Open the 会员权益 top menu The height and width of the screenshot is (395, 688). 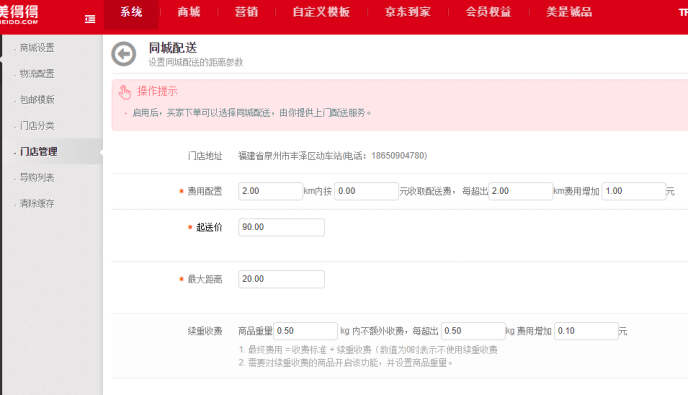(x=488, y=12)
